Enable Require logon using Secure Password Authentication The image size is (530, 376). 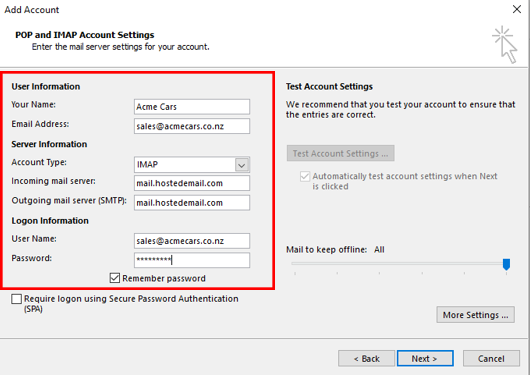tap(16, 299)
